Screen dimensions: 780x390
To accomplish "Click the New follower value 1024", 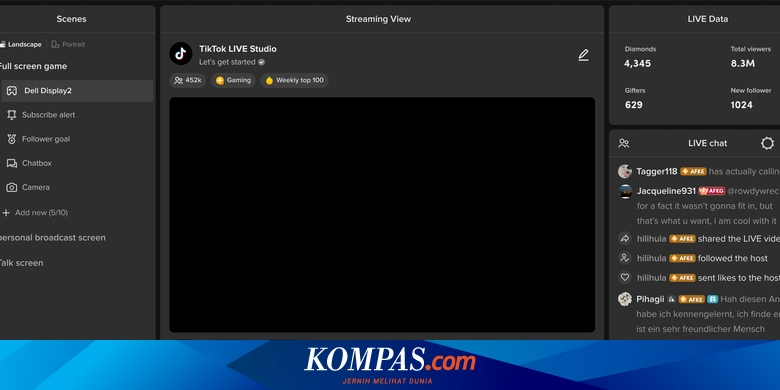I will (742, 105).
